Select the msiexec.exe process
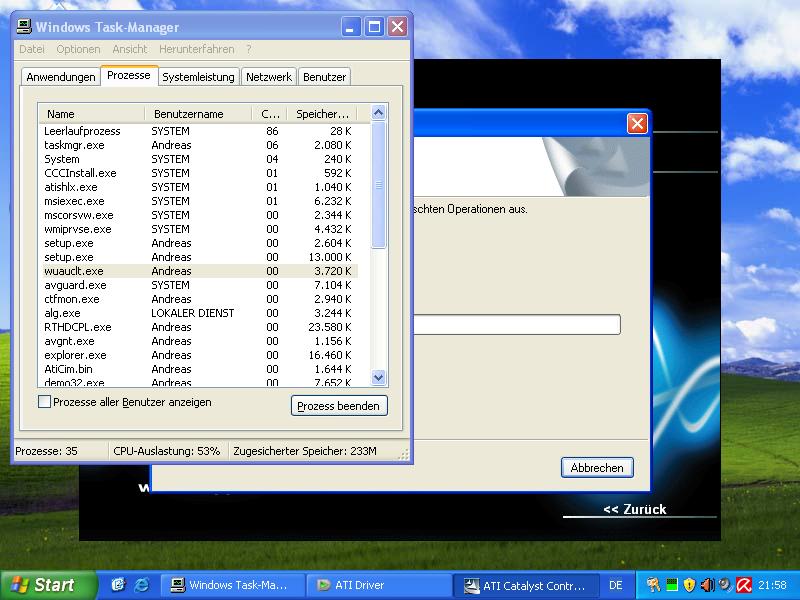 pyautogui.click(x=198, y=201)
